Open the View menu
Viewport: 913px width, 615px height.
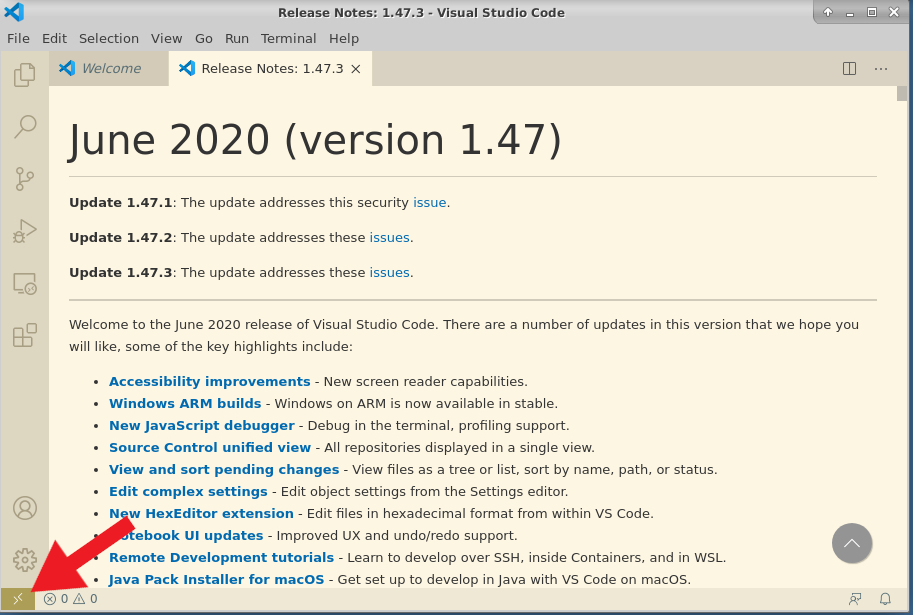[167, 38]
